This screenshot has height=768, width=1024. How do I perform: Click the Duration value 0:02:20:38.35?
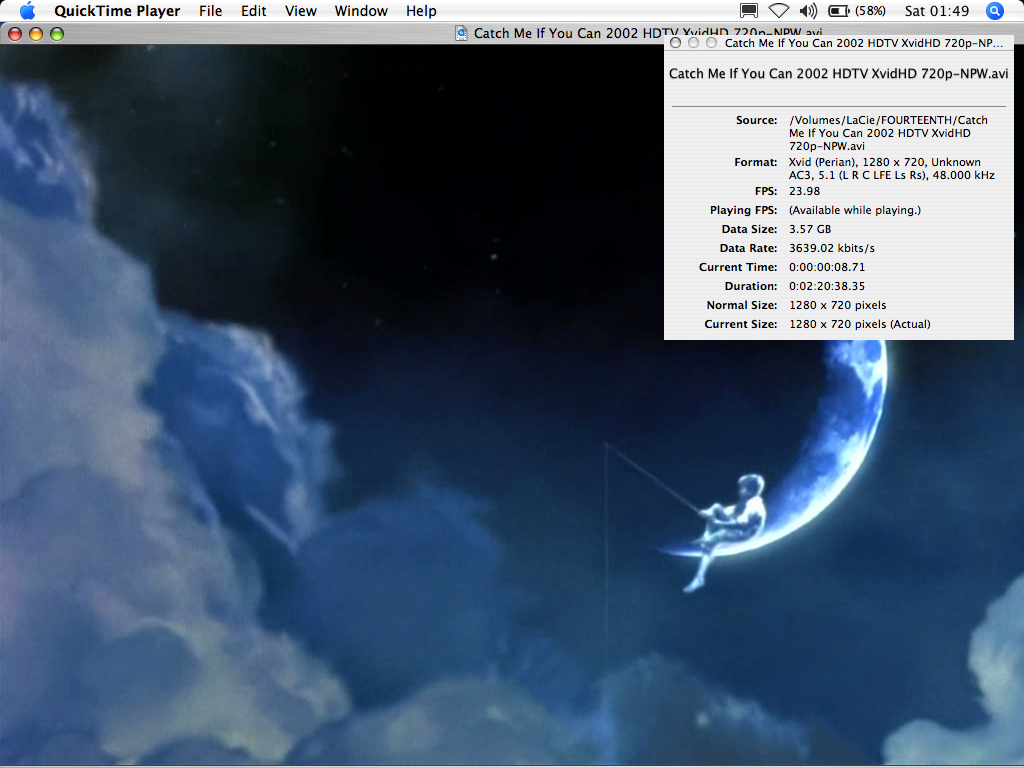(827, 286)
